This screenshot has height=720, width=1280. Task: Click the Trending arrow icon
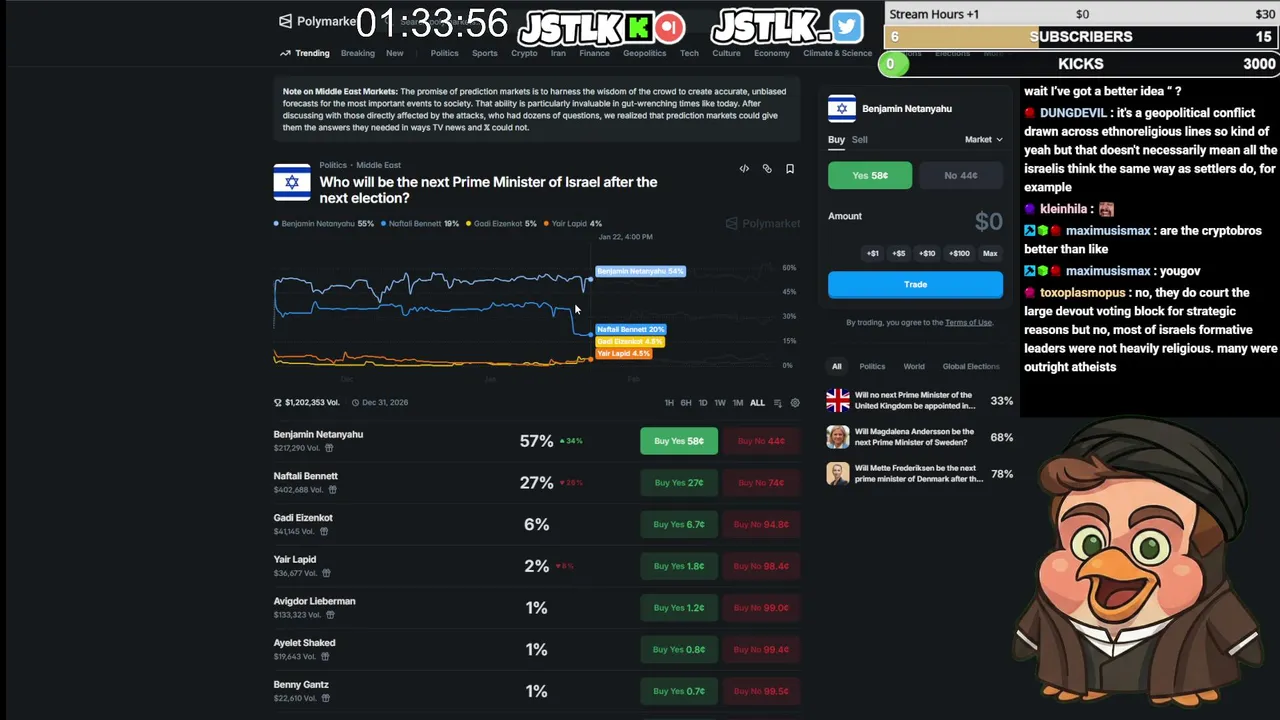[285, 53]
